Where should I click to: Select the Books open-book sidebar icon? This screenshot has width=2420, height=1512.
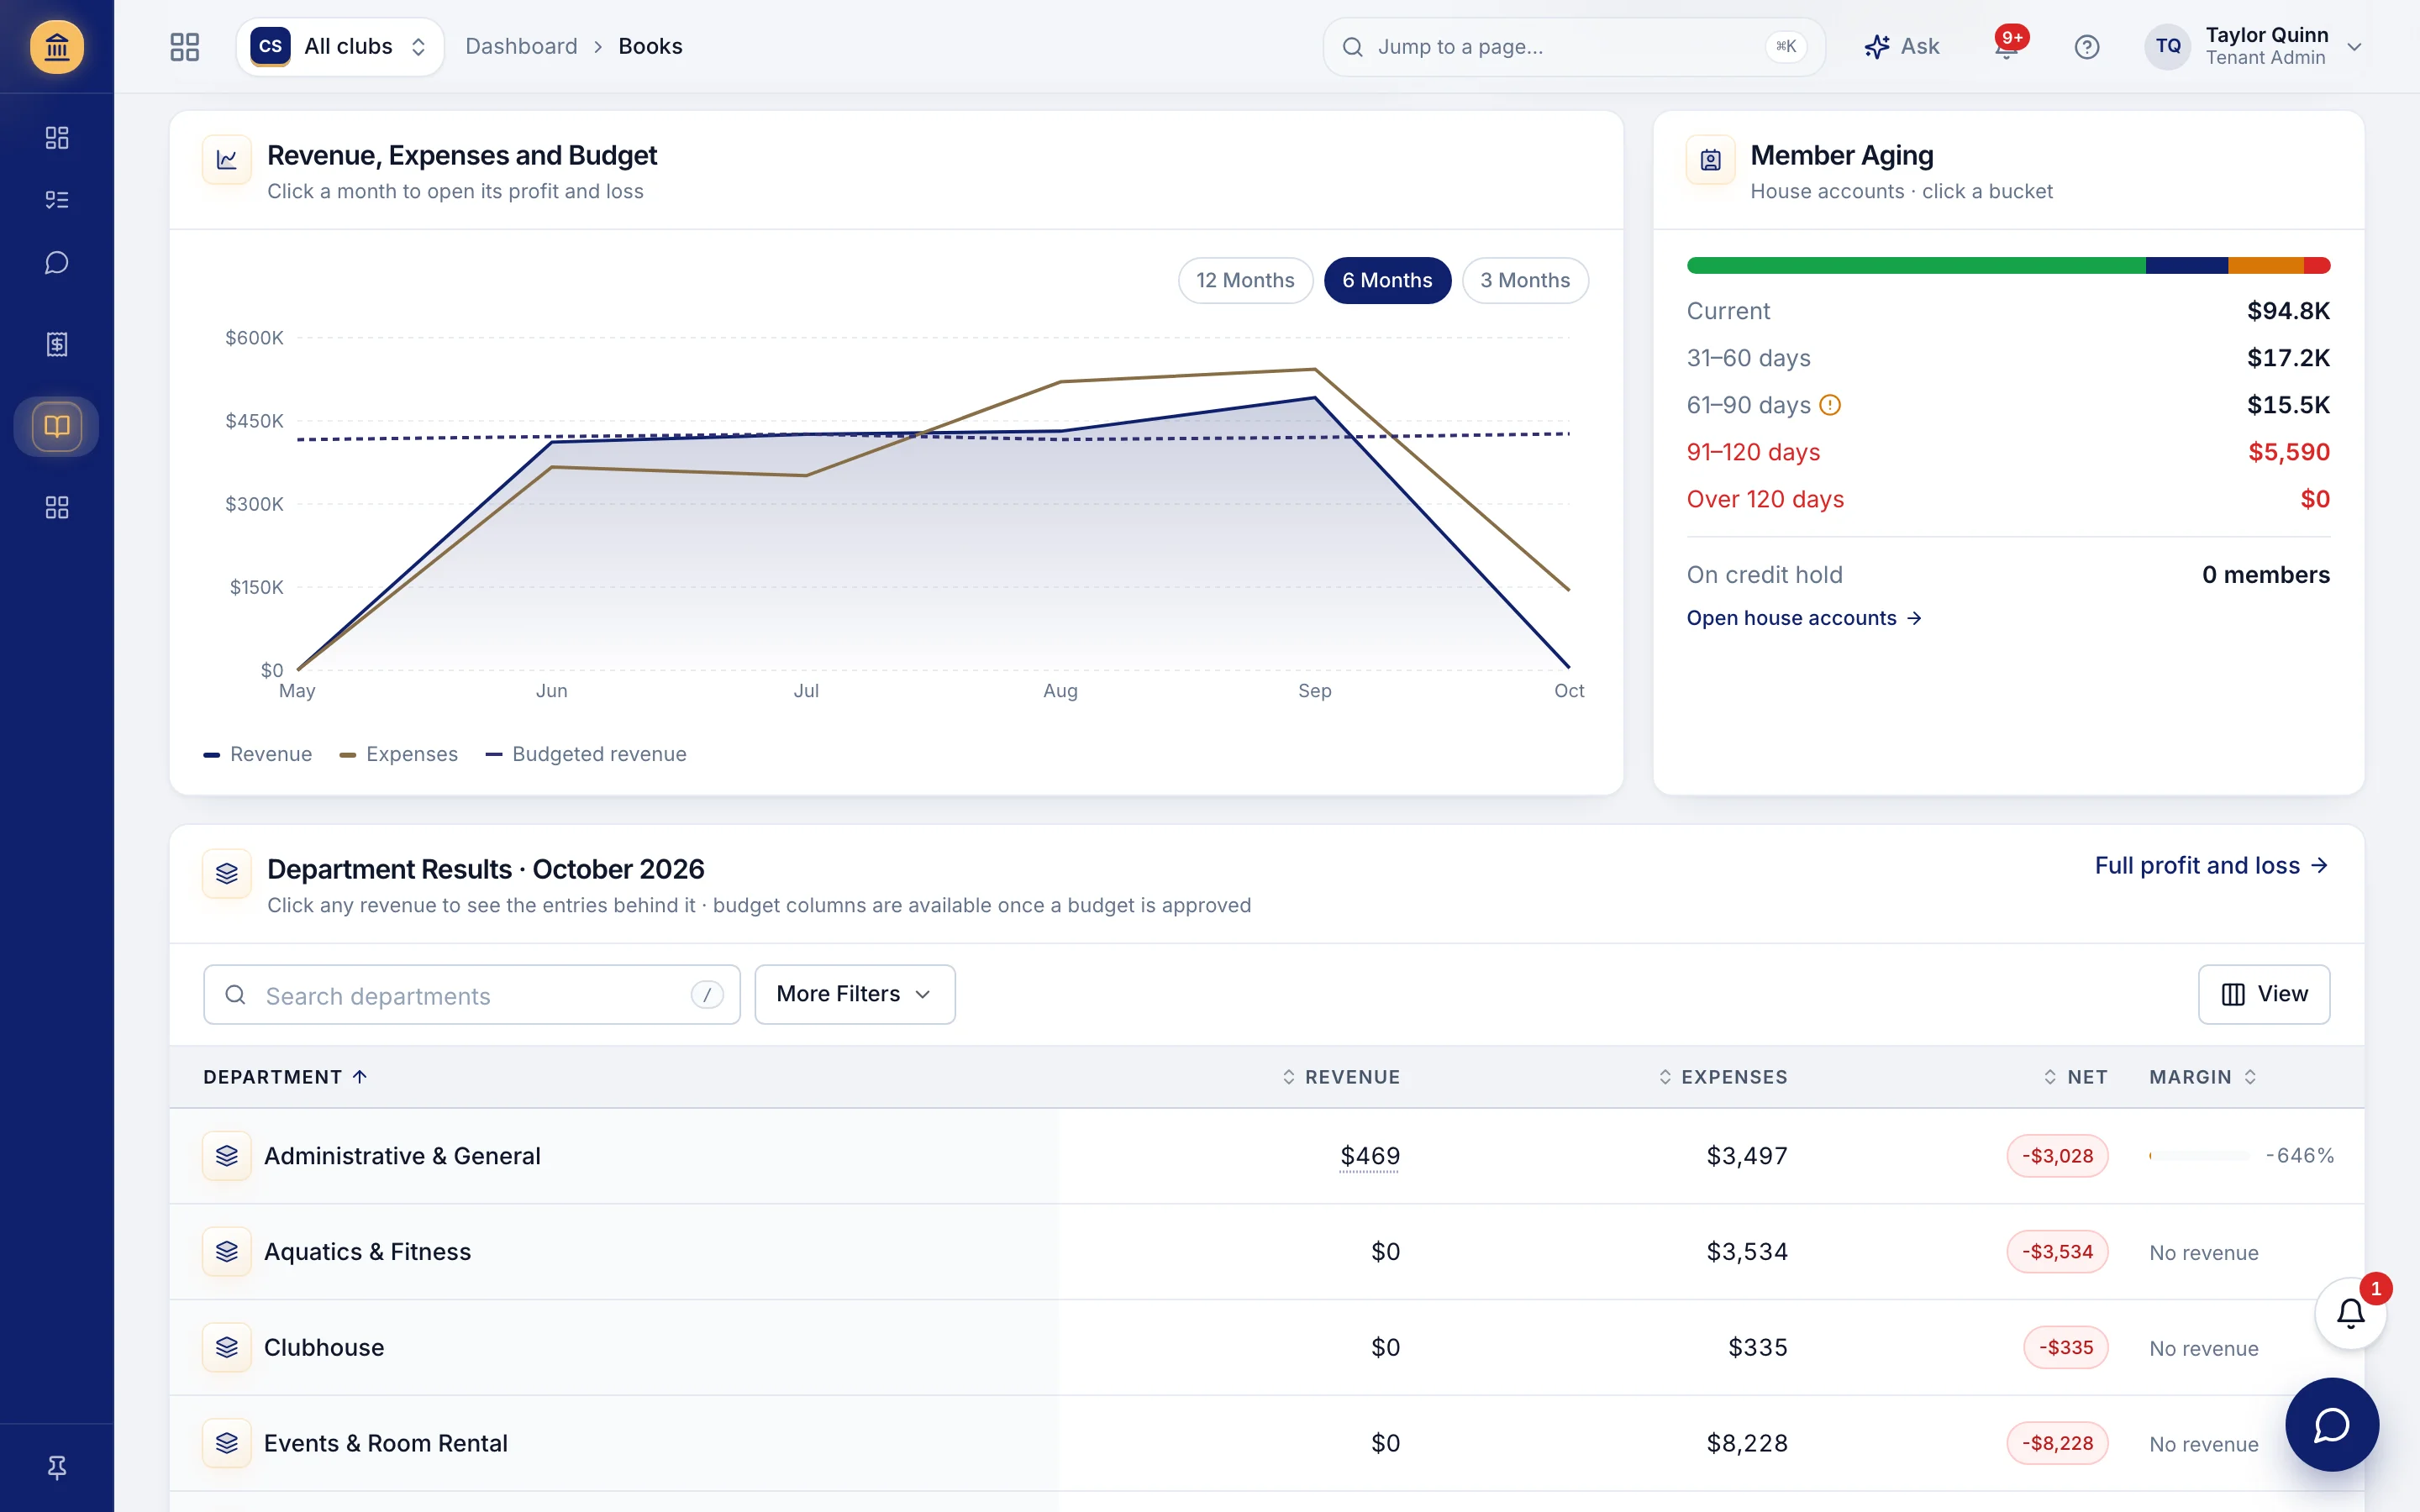(57, 427)
